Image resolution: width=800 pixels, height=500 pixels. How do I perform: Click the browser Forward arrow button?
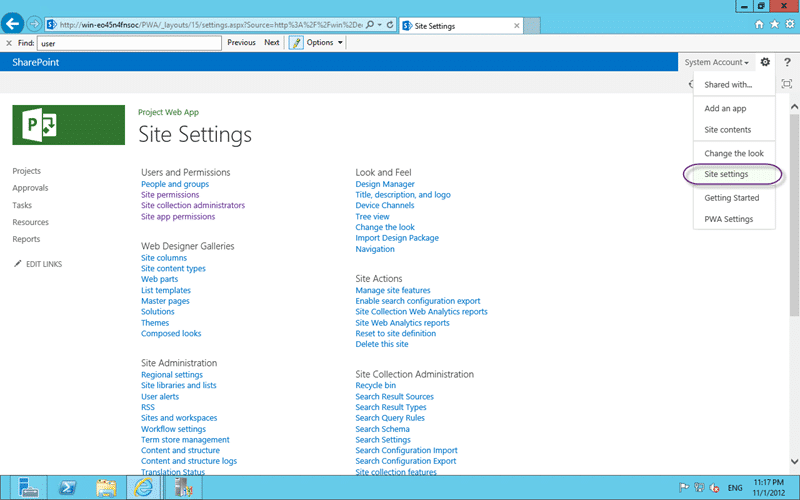[34, 24]
